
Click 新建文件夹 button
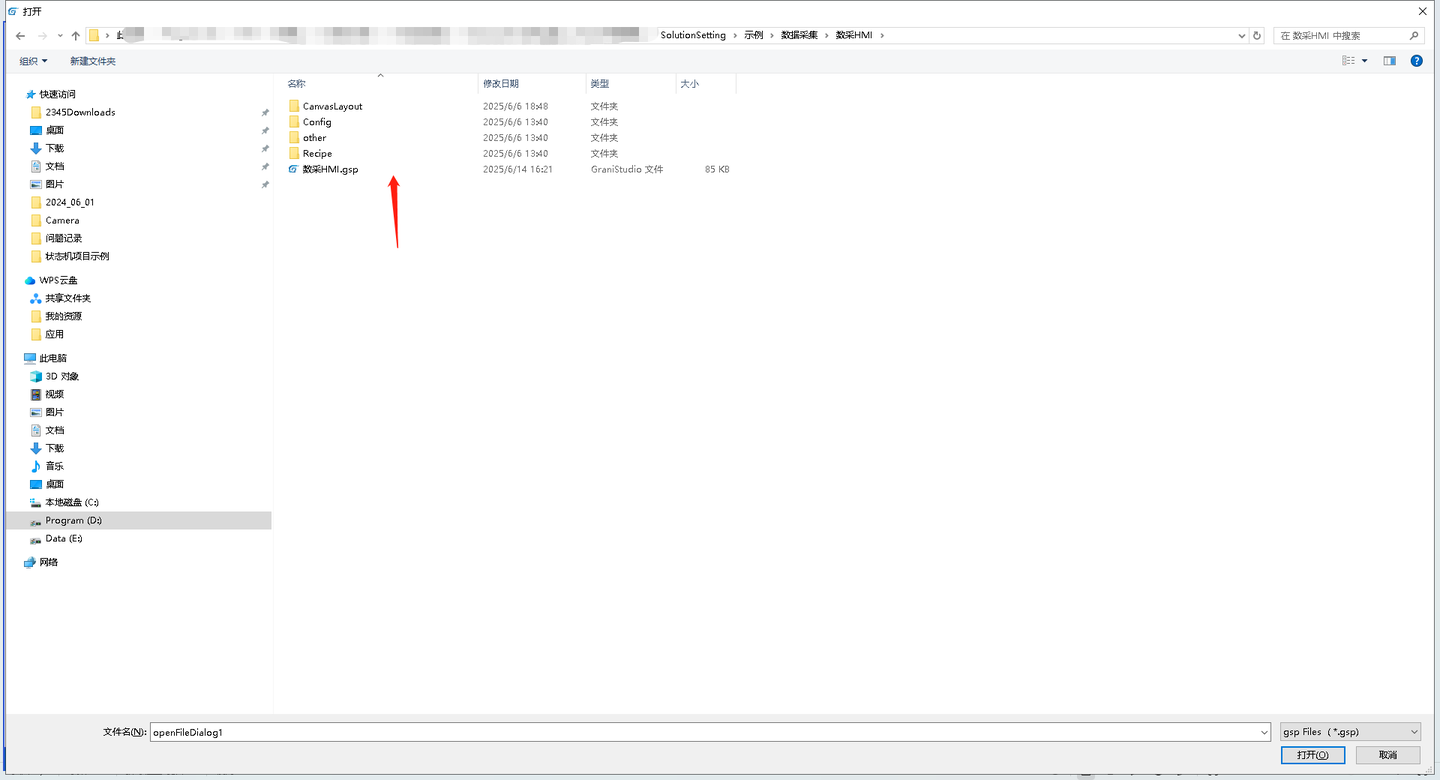click(x=93, y=61)
